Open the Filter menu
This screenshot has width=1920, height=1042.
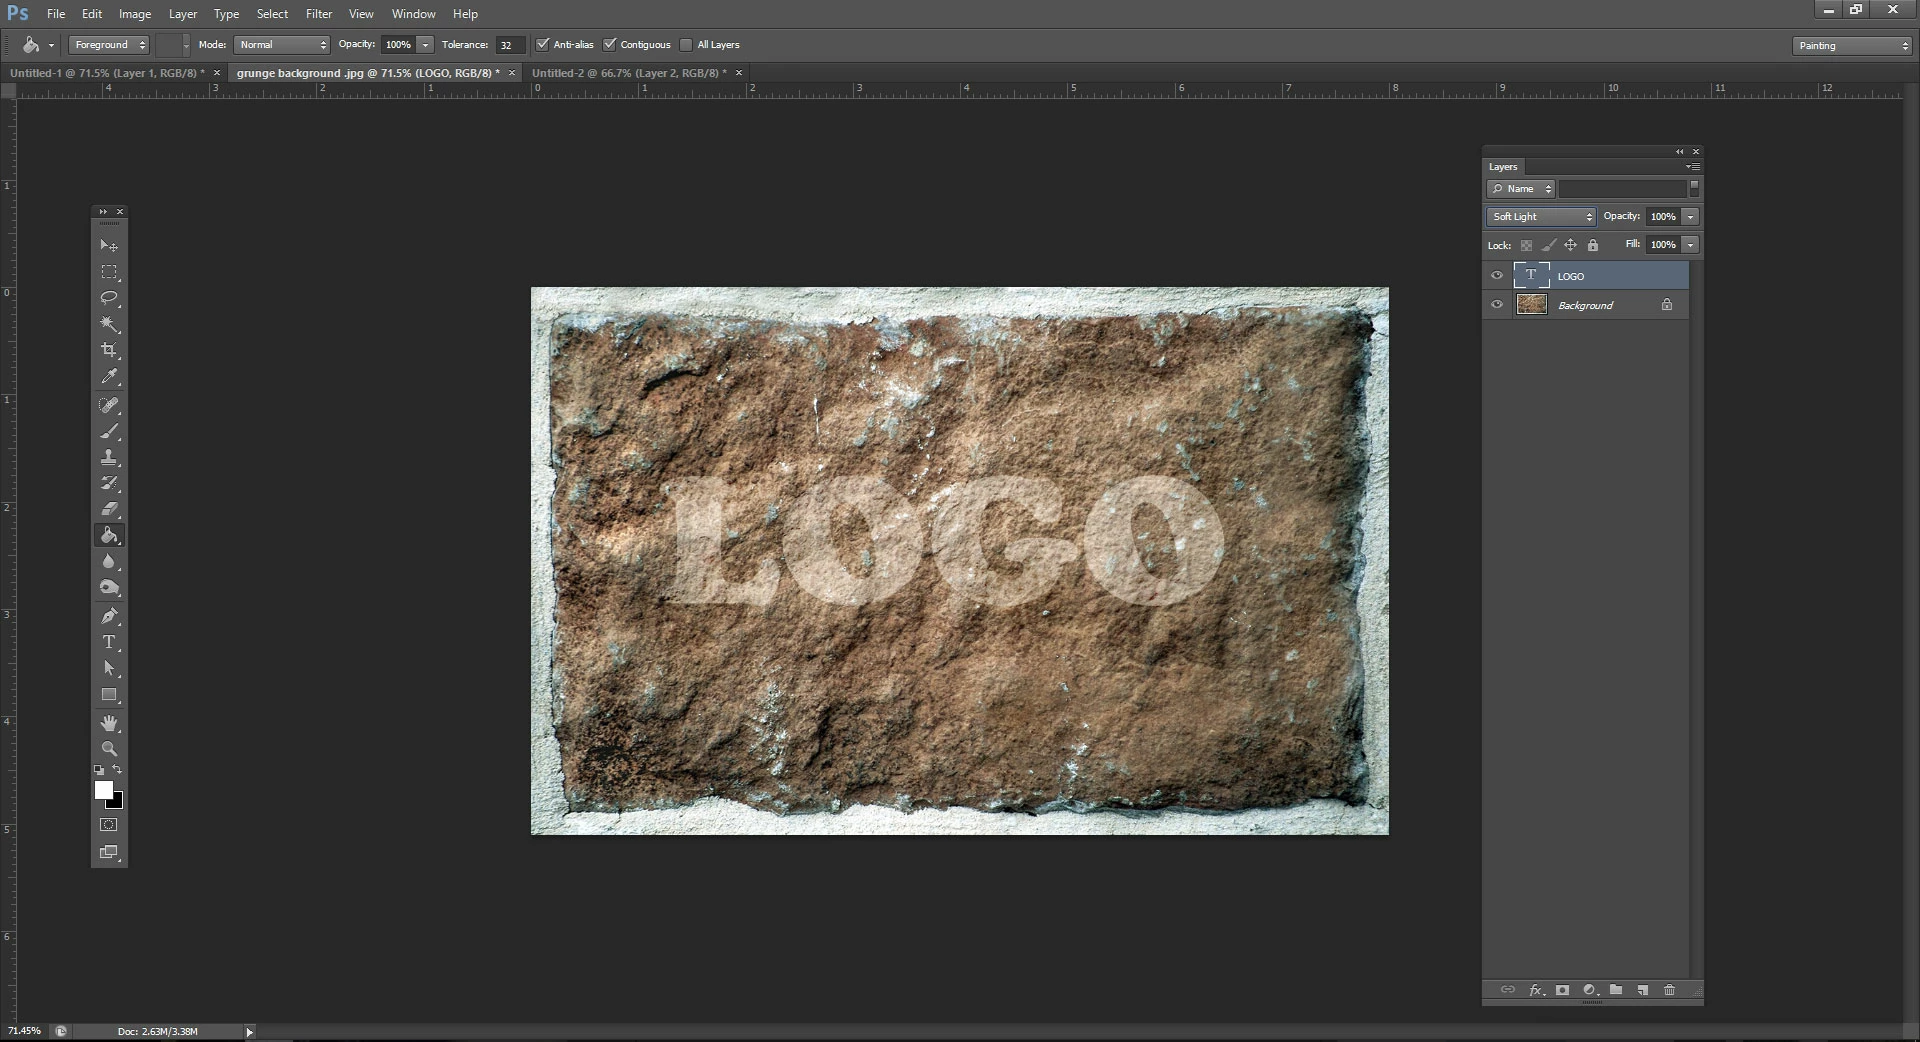319,14
